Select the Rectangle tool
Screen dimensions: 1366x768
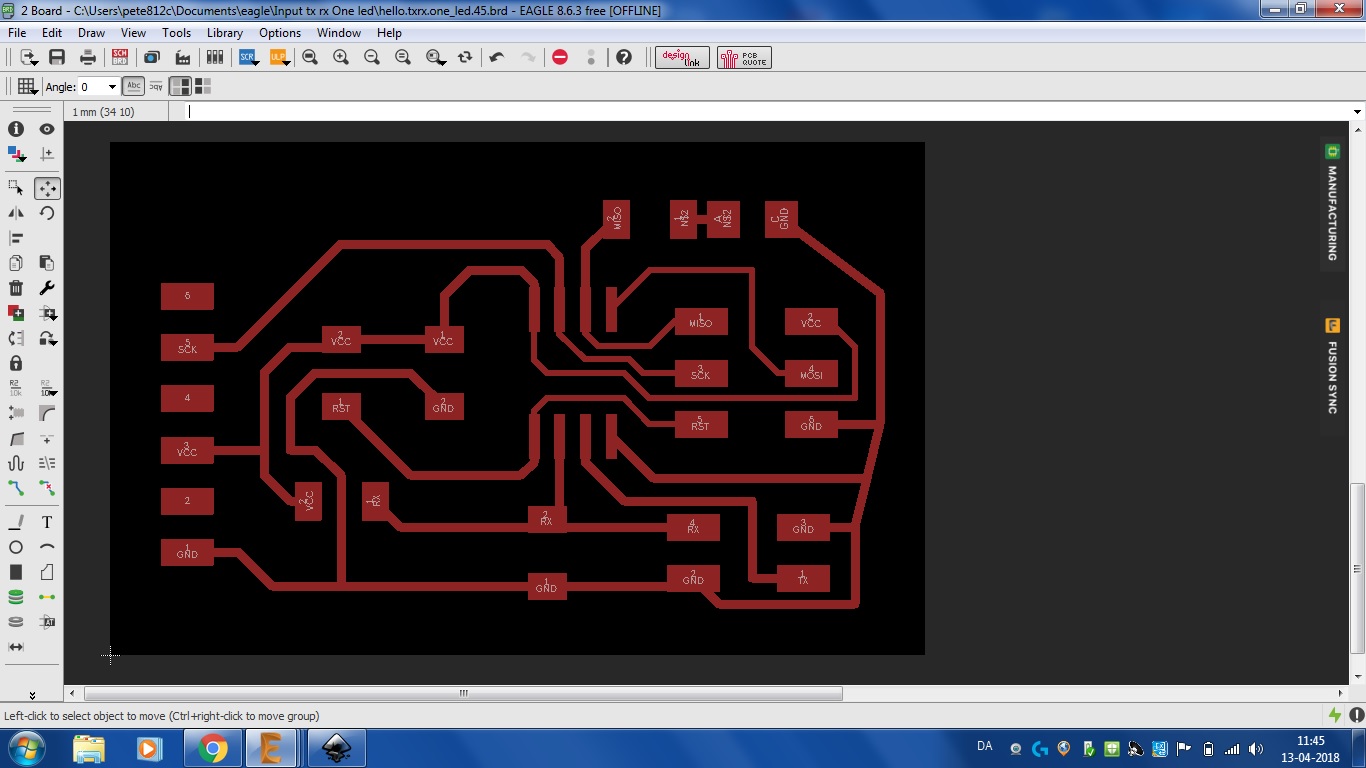click(x=16, y=572)
